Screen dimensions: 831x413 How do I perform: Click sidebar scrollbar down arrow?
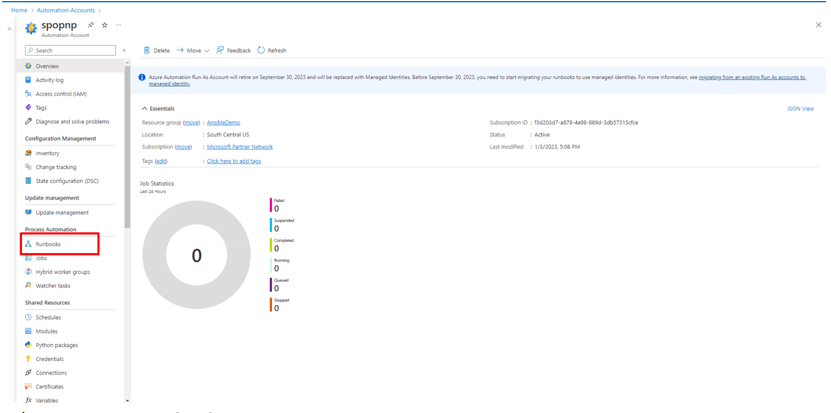[127, 401]
